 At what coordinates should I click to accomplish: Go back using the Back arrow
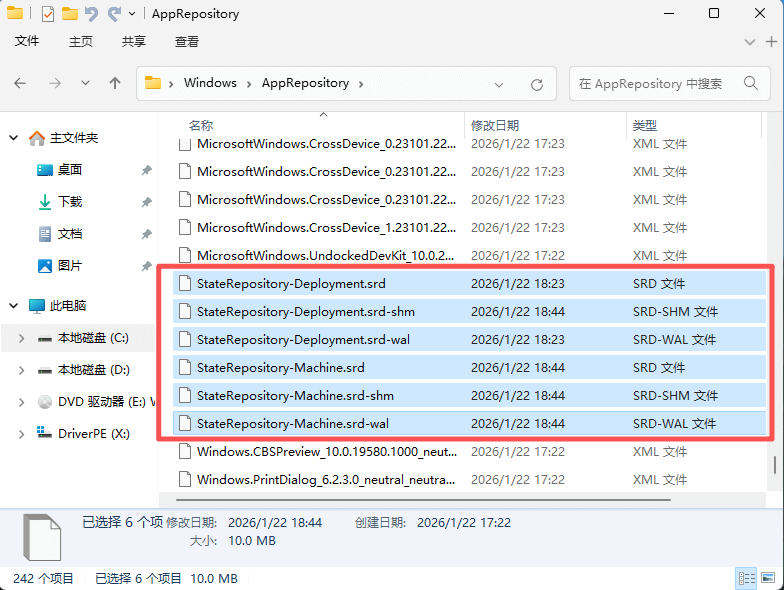(21, 84)
